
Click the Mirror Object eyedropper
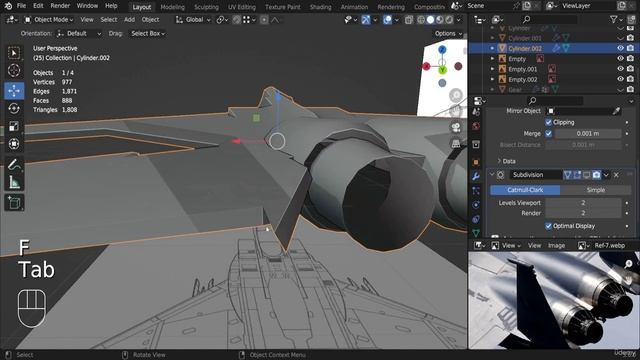[616, 111]
